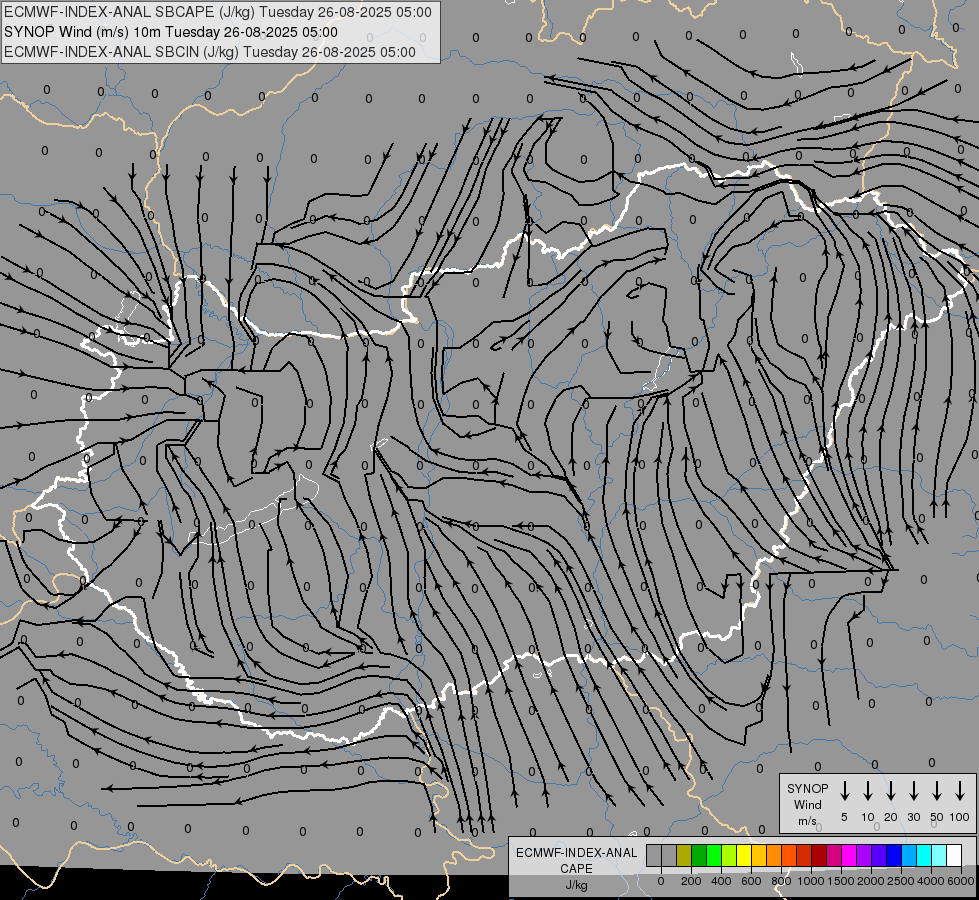
Task: Pick the wind arrow for 100 m/s
Action: pos(960,791)
